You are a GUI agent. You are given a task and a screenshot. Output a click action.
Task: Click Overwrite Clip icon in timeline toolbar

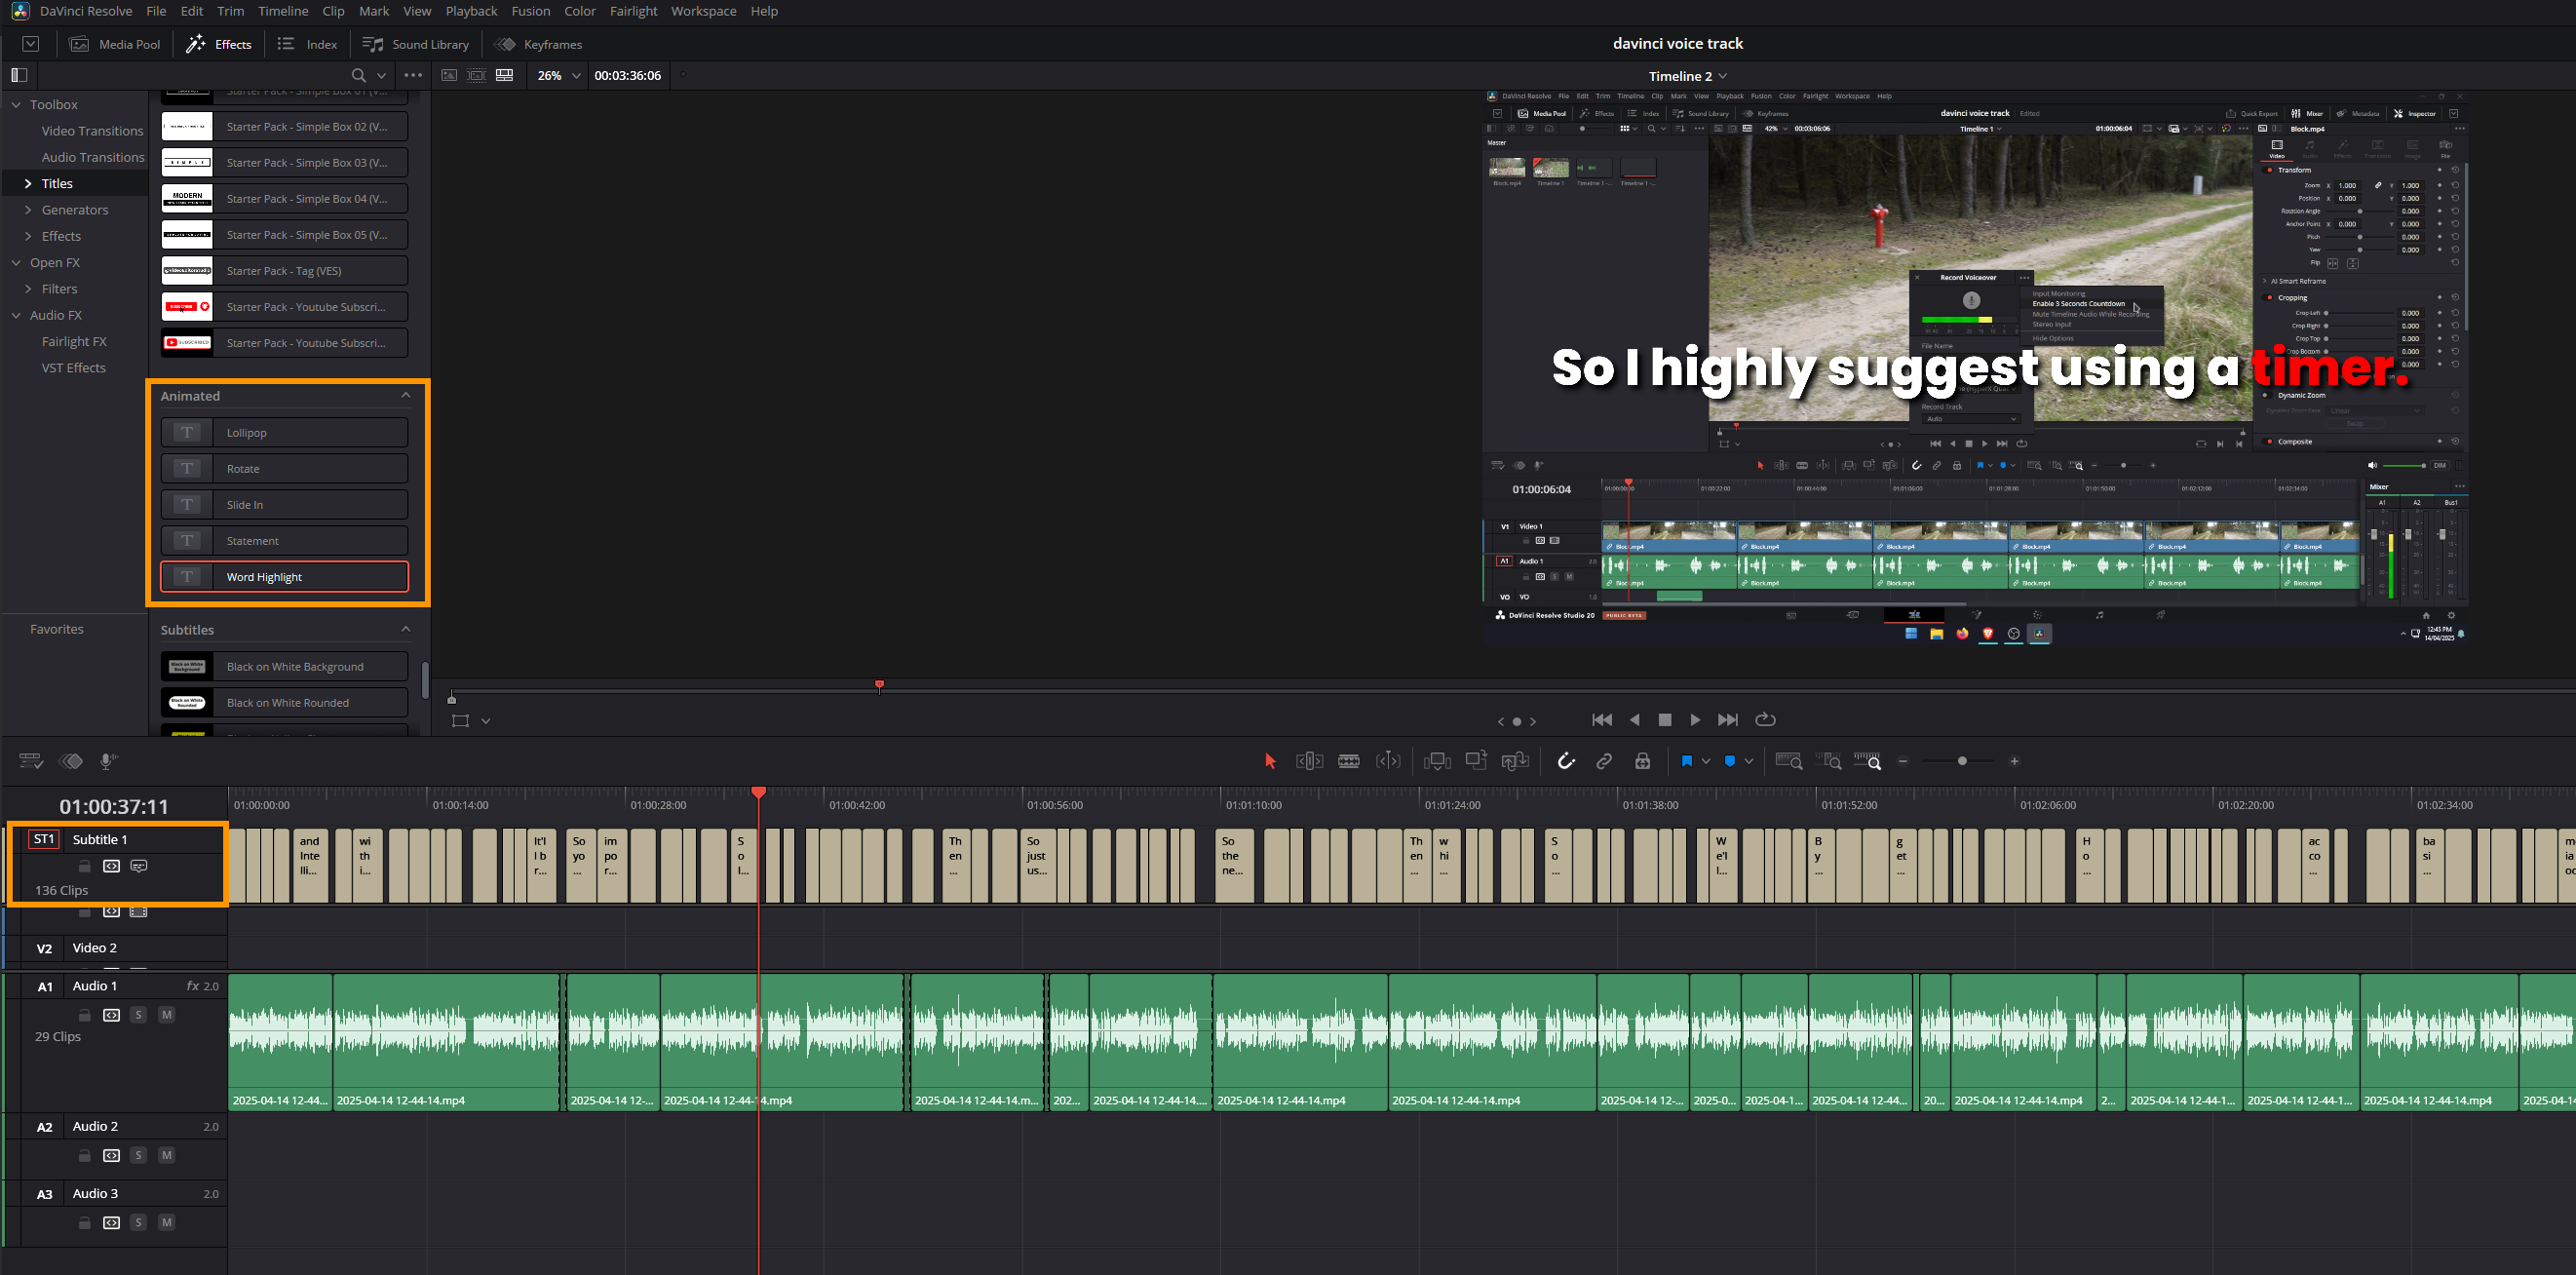point(1477,761)
